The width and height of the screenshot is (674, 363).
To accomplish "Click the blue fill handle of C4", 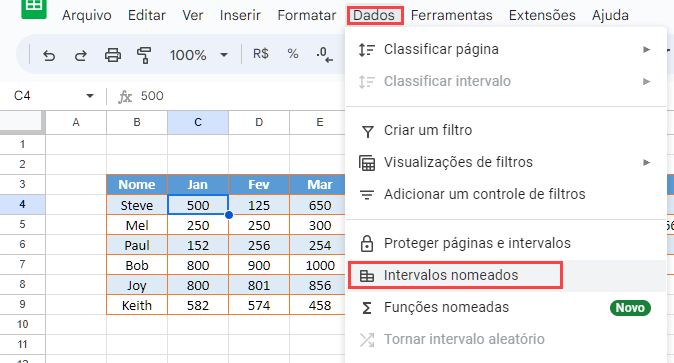I will click(x=229, y=215).
